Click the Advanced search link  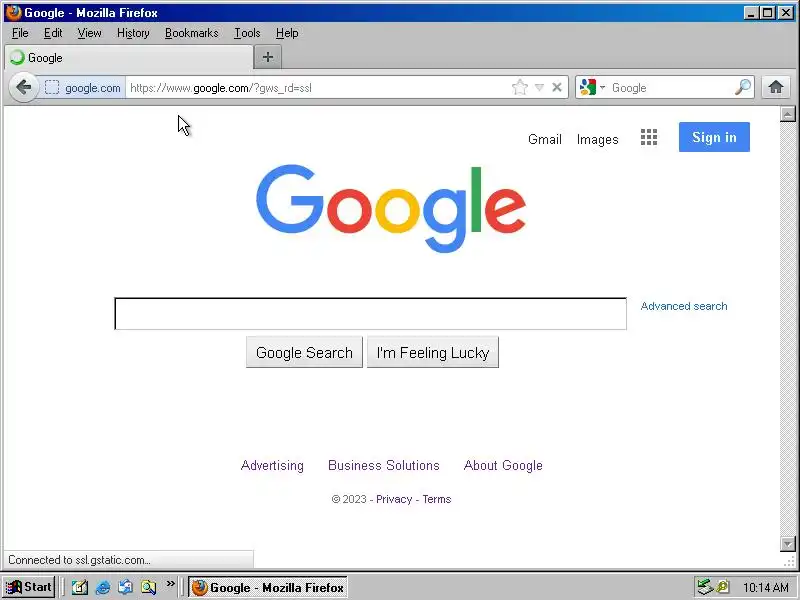pos(684,306)
